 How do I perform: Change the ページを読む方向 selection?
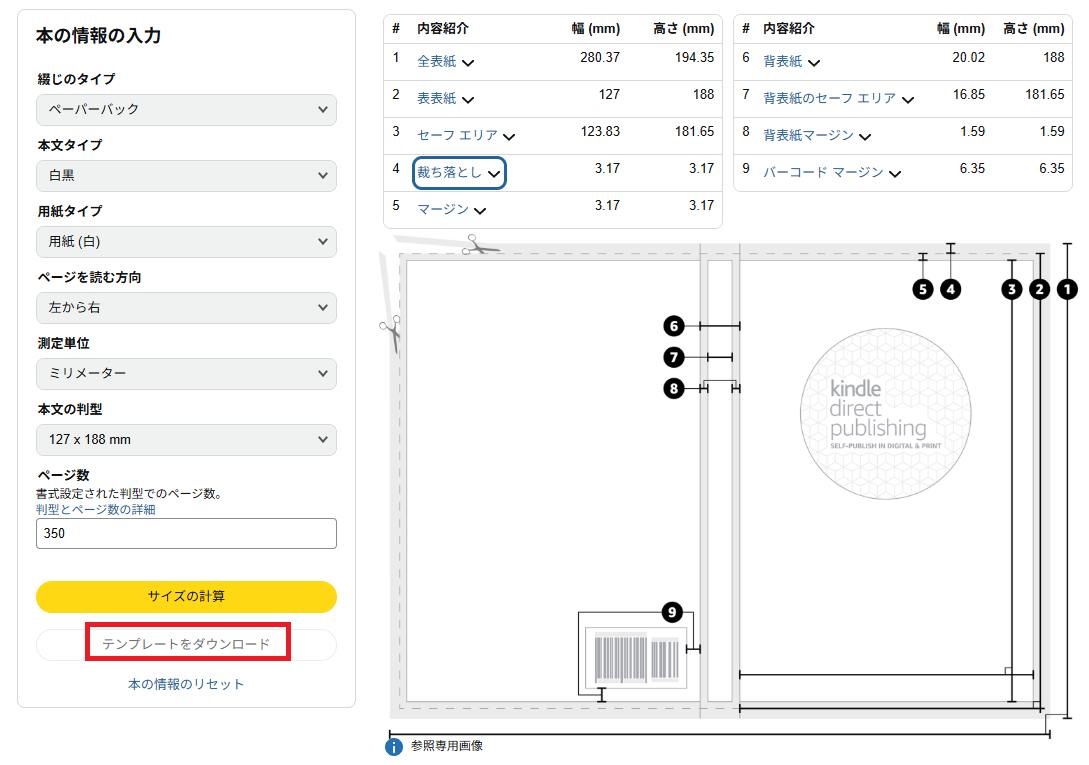click(x=186, y=307)
